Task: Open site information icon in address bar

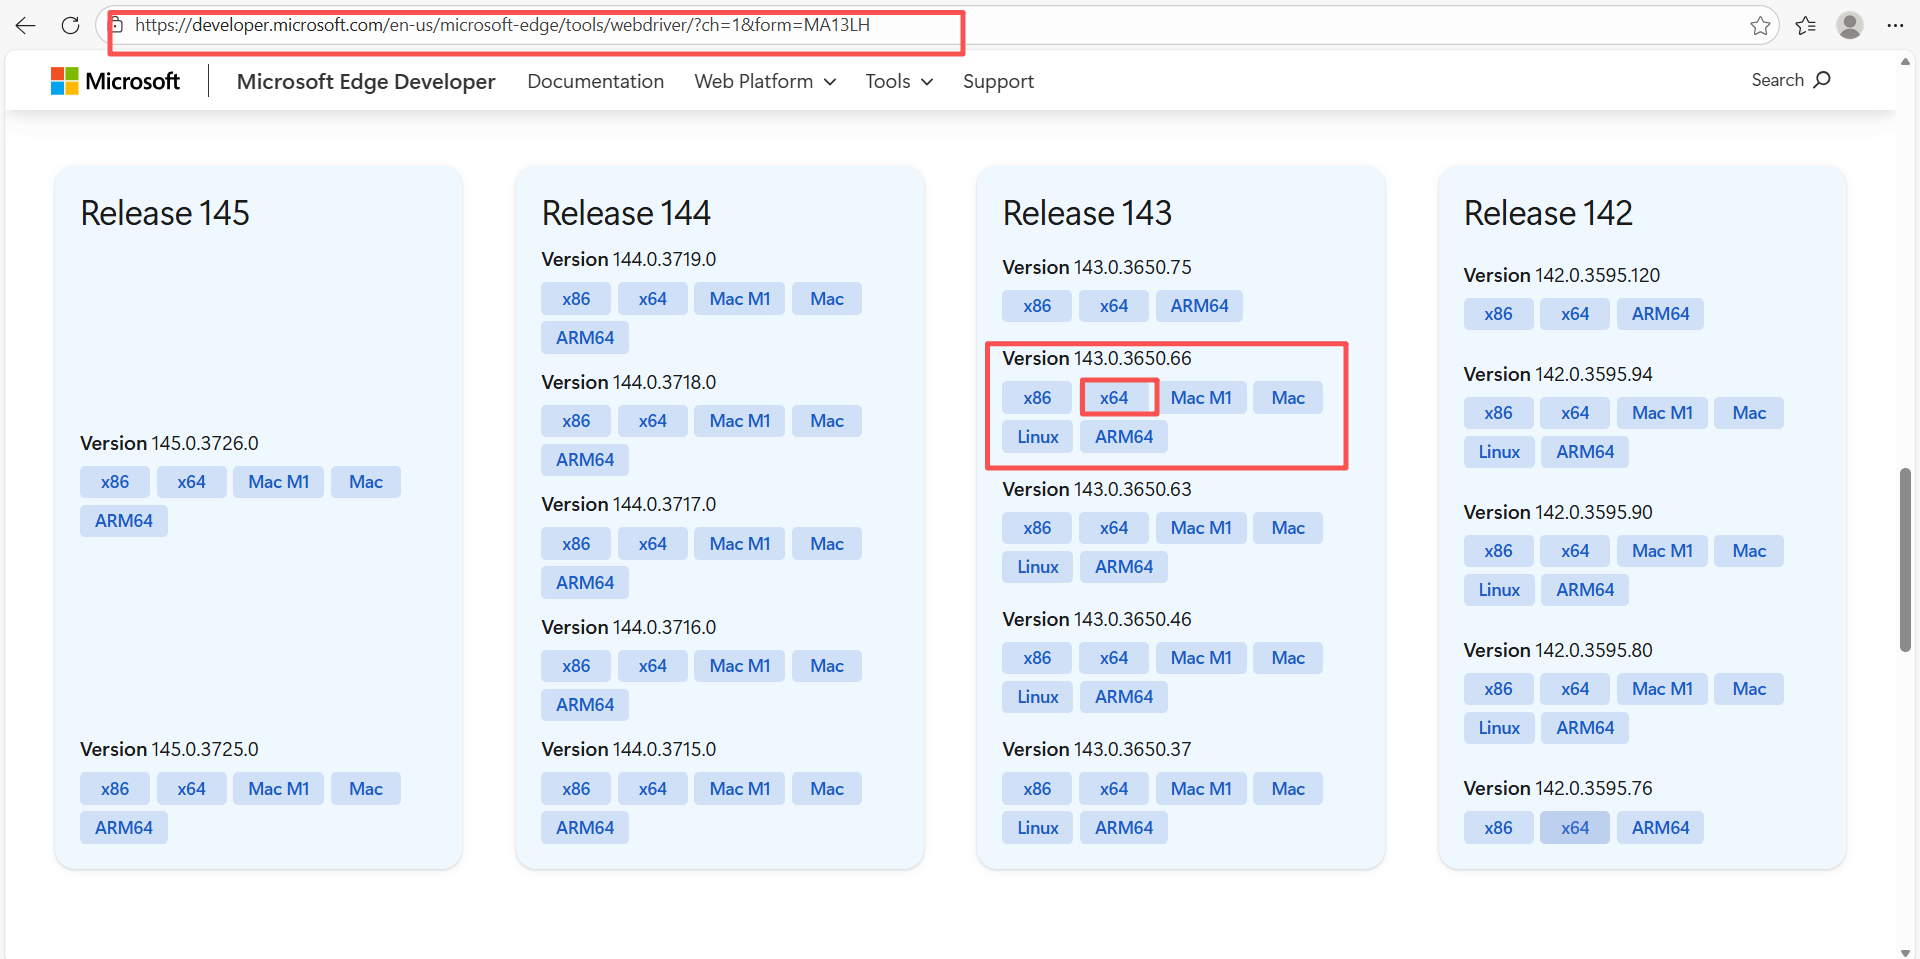Action: pos(116,25)
